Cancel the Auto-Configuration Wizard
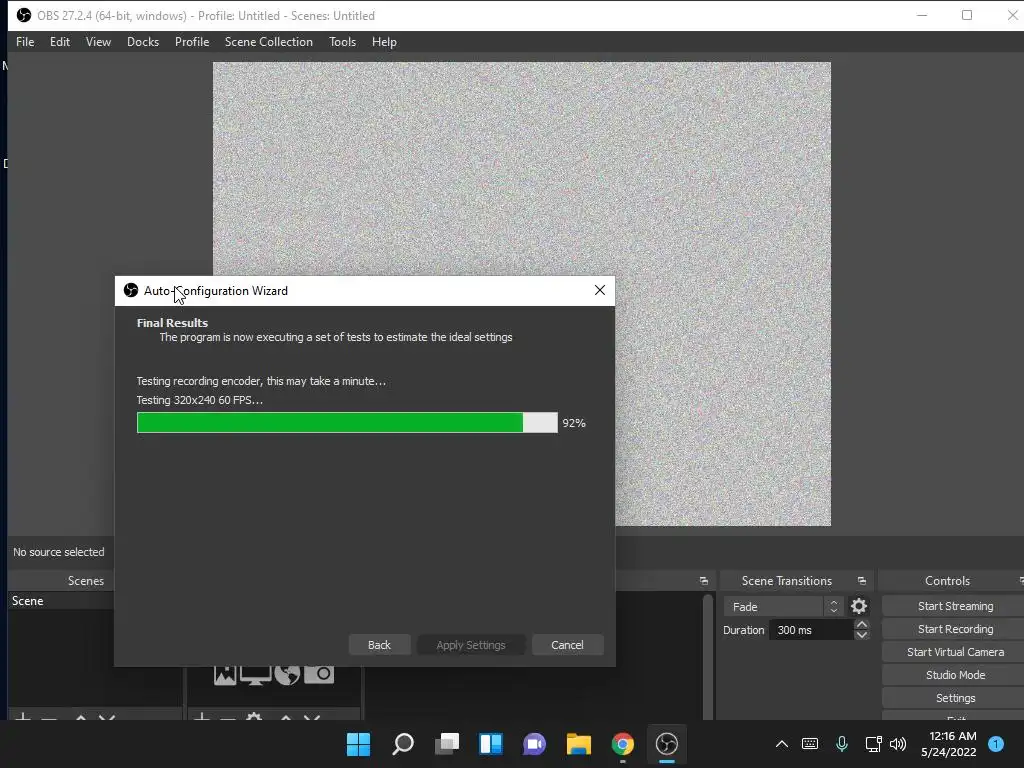Image resolution: width=1024 pixels, height=768 pixels. coord(568,645)
